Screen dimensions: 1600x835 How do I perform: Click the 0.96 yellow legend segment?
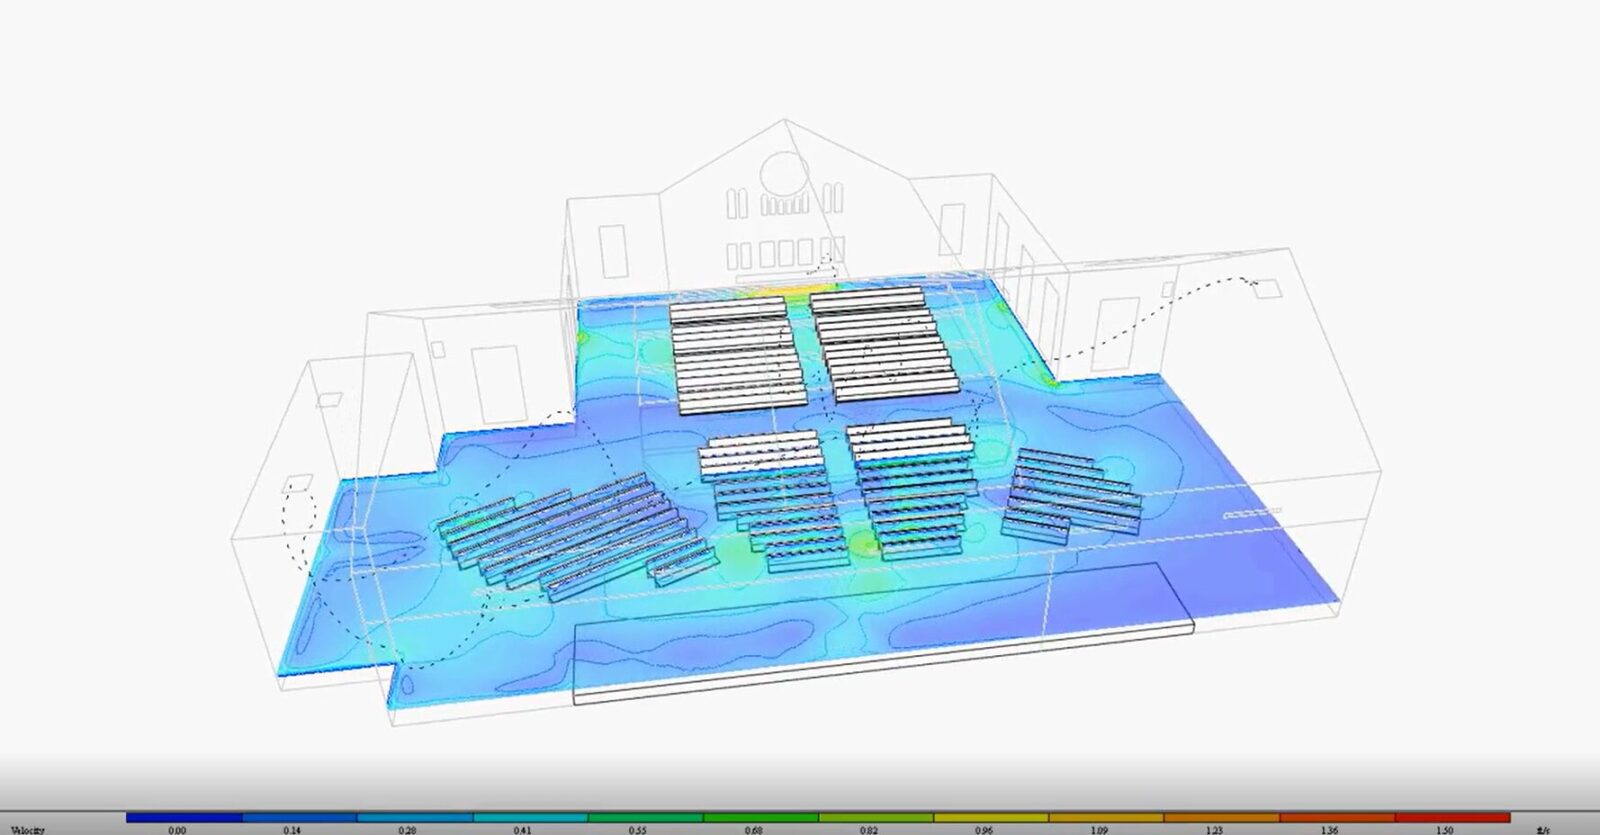(x=991, y=818)
